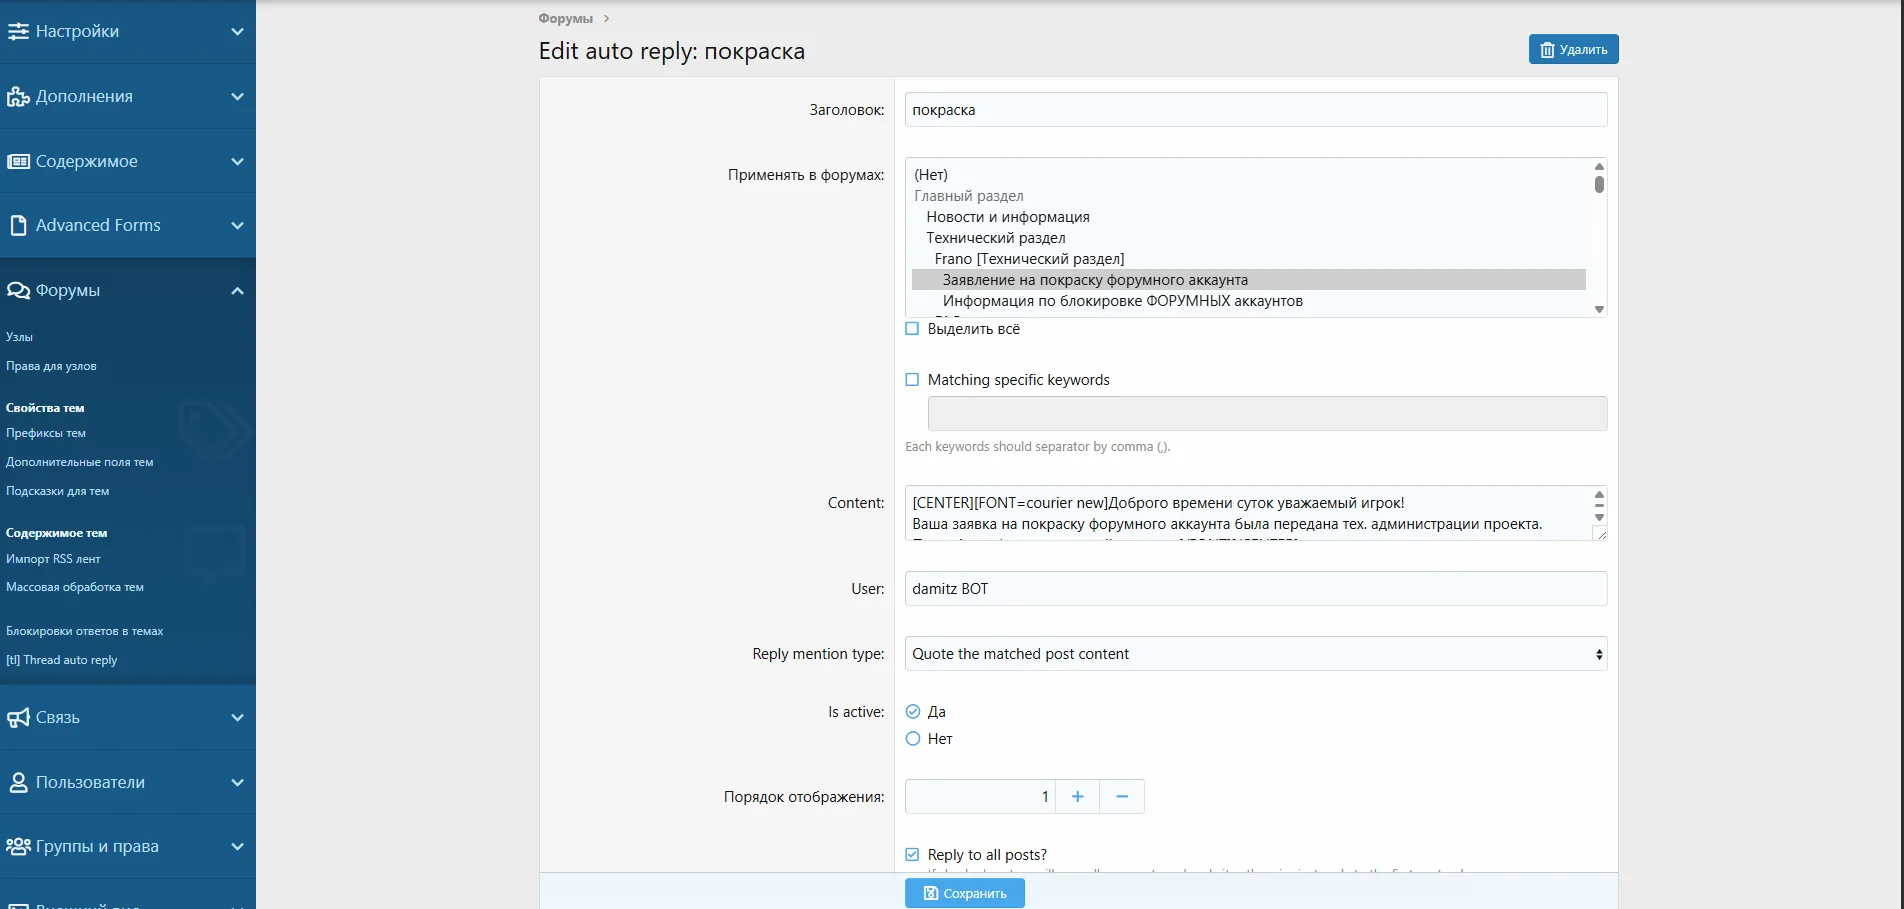This screenshot has height=909, width=1904.
Task: Click the Настройки sliders icon in sidebar
Action: pos(18,32)
